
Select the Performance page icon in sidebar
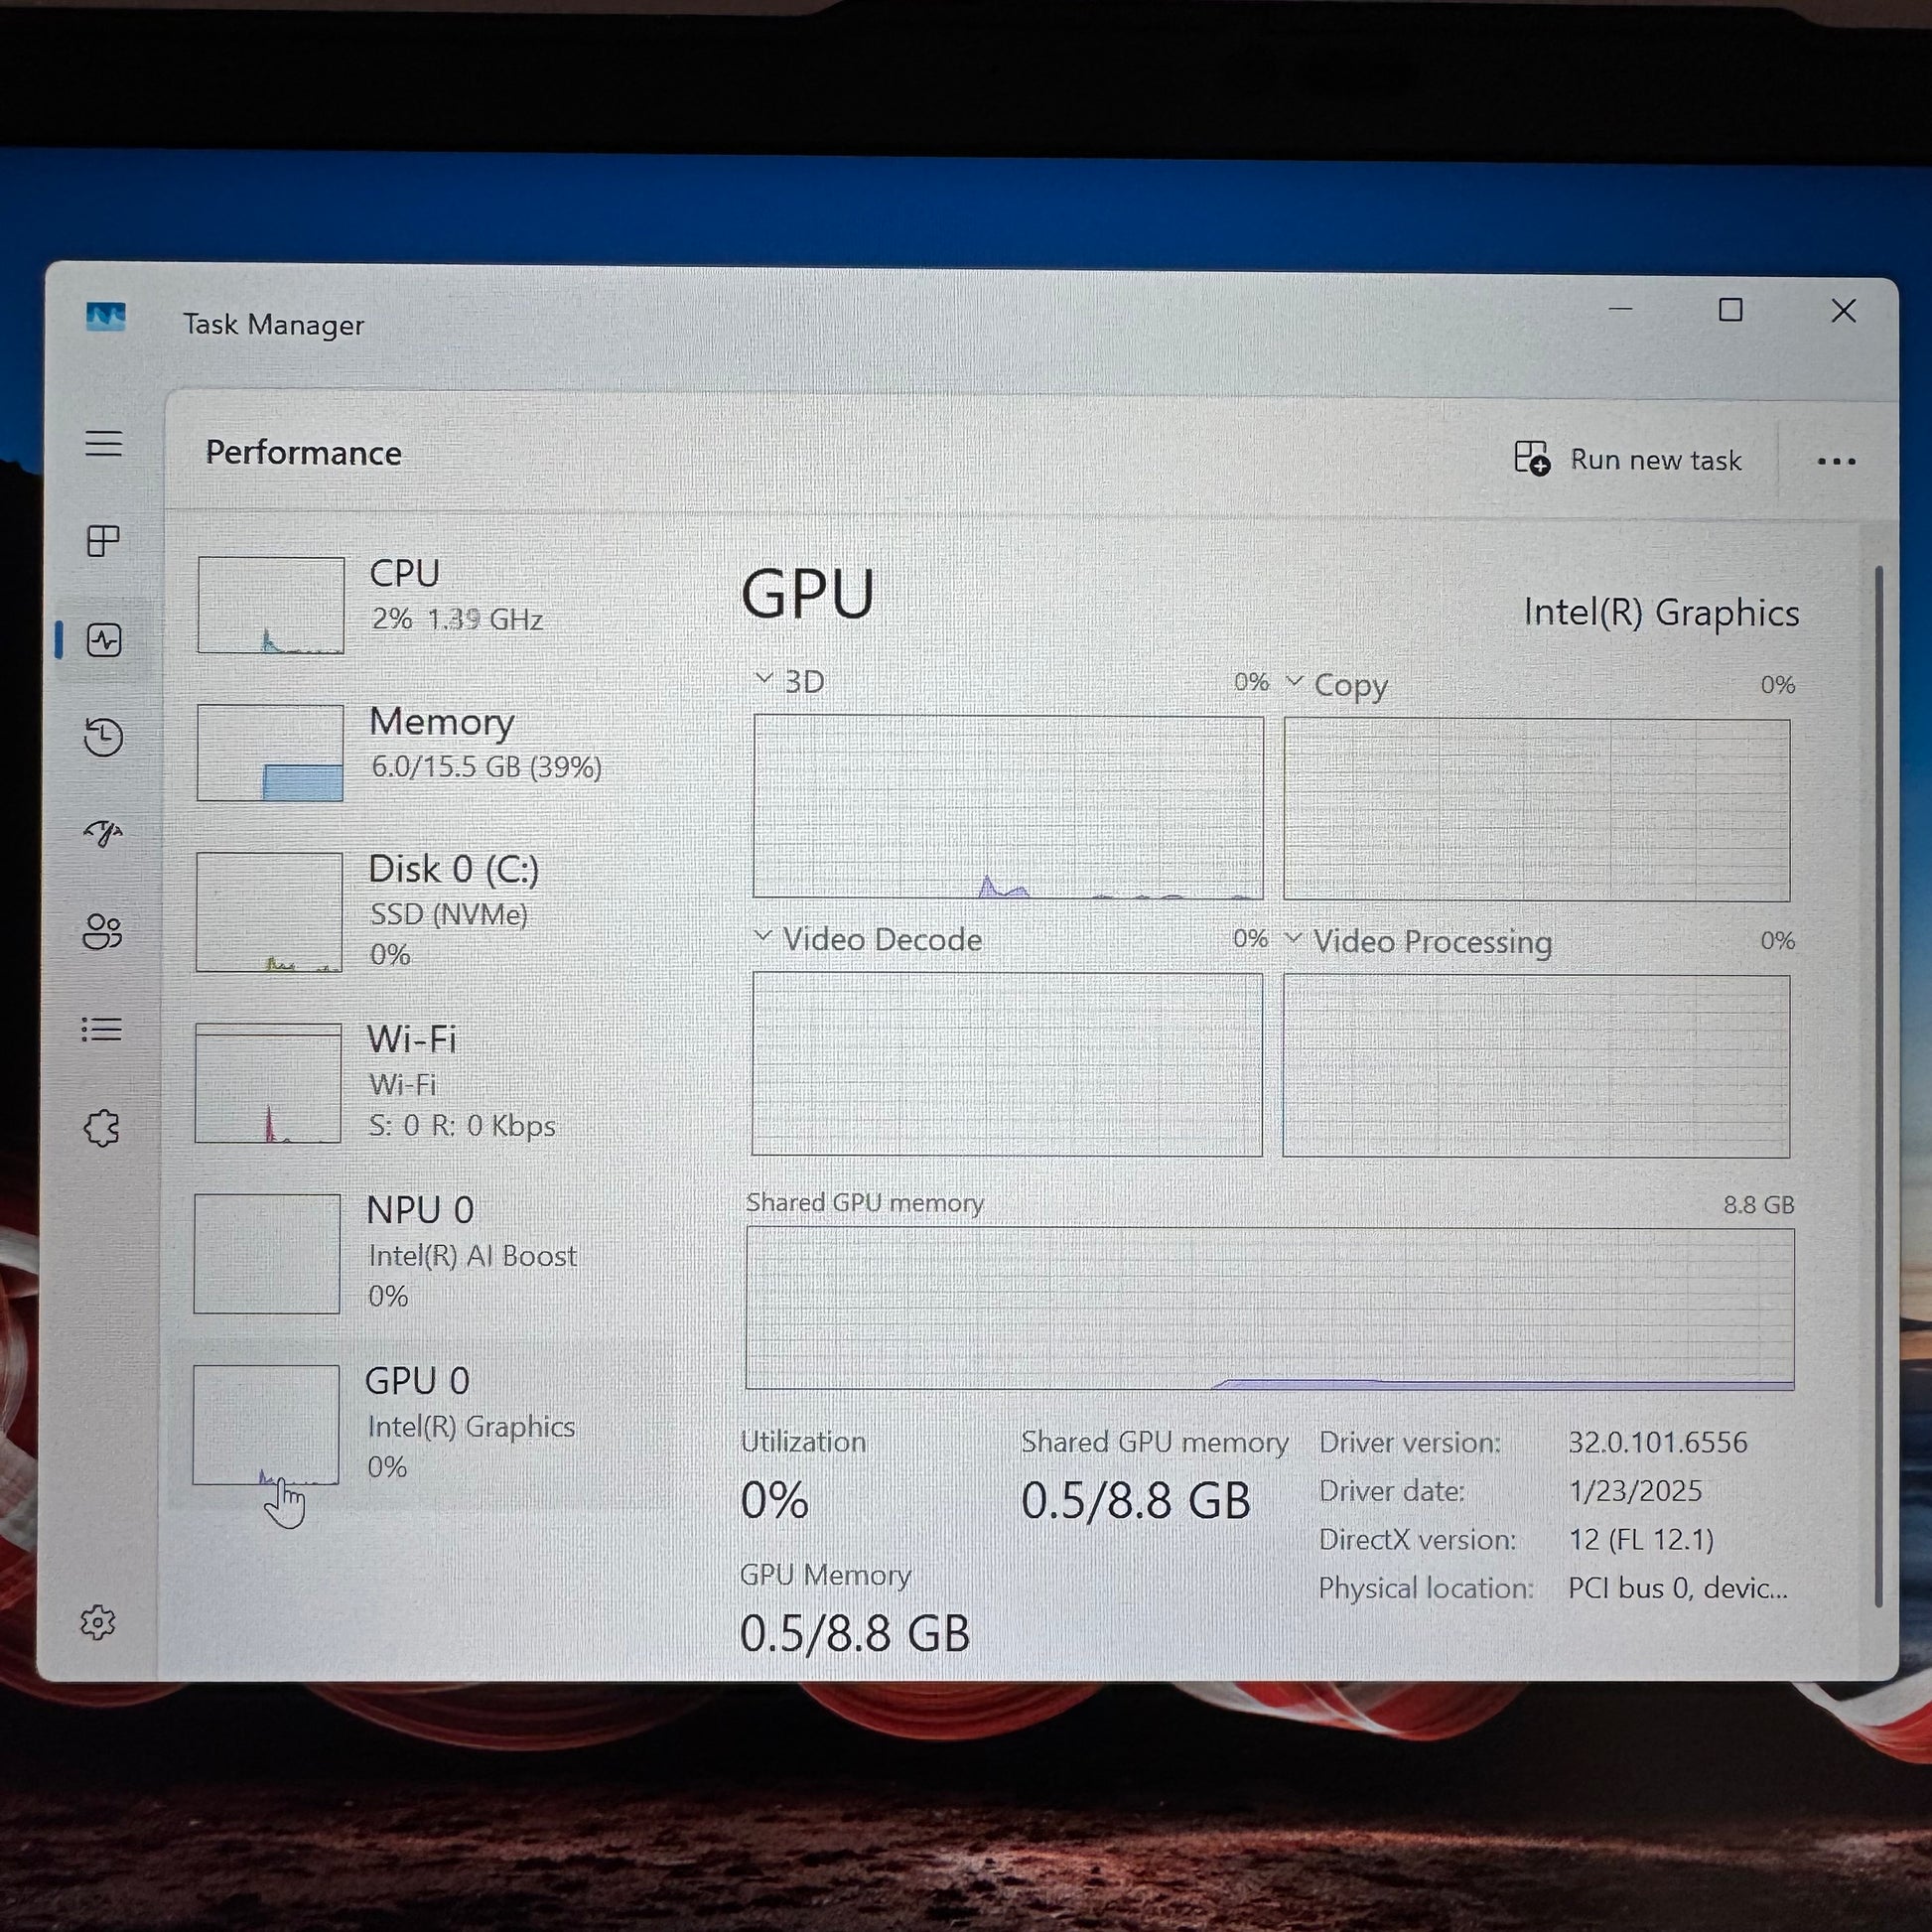pyautogui.click(x=104, y=640)
